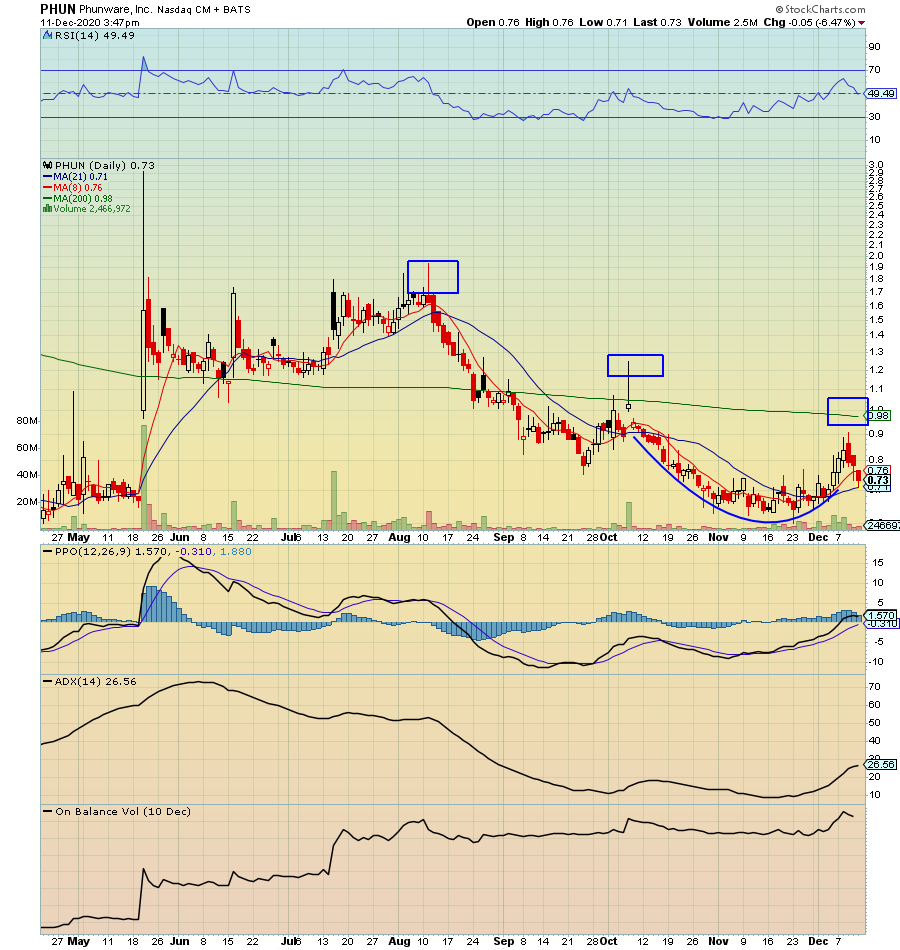Click the Dec label on the bottom axis
900x950 pixels.
click(x=818, y=941)
